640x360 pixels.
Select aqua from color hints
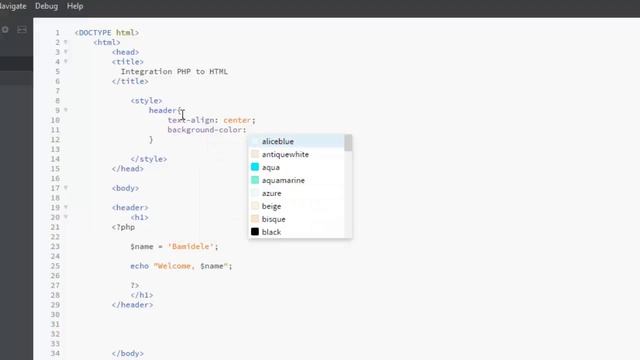point(297,167)
